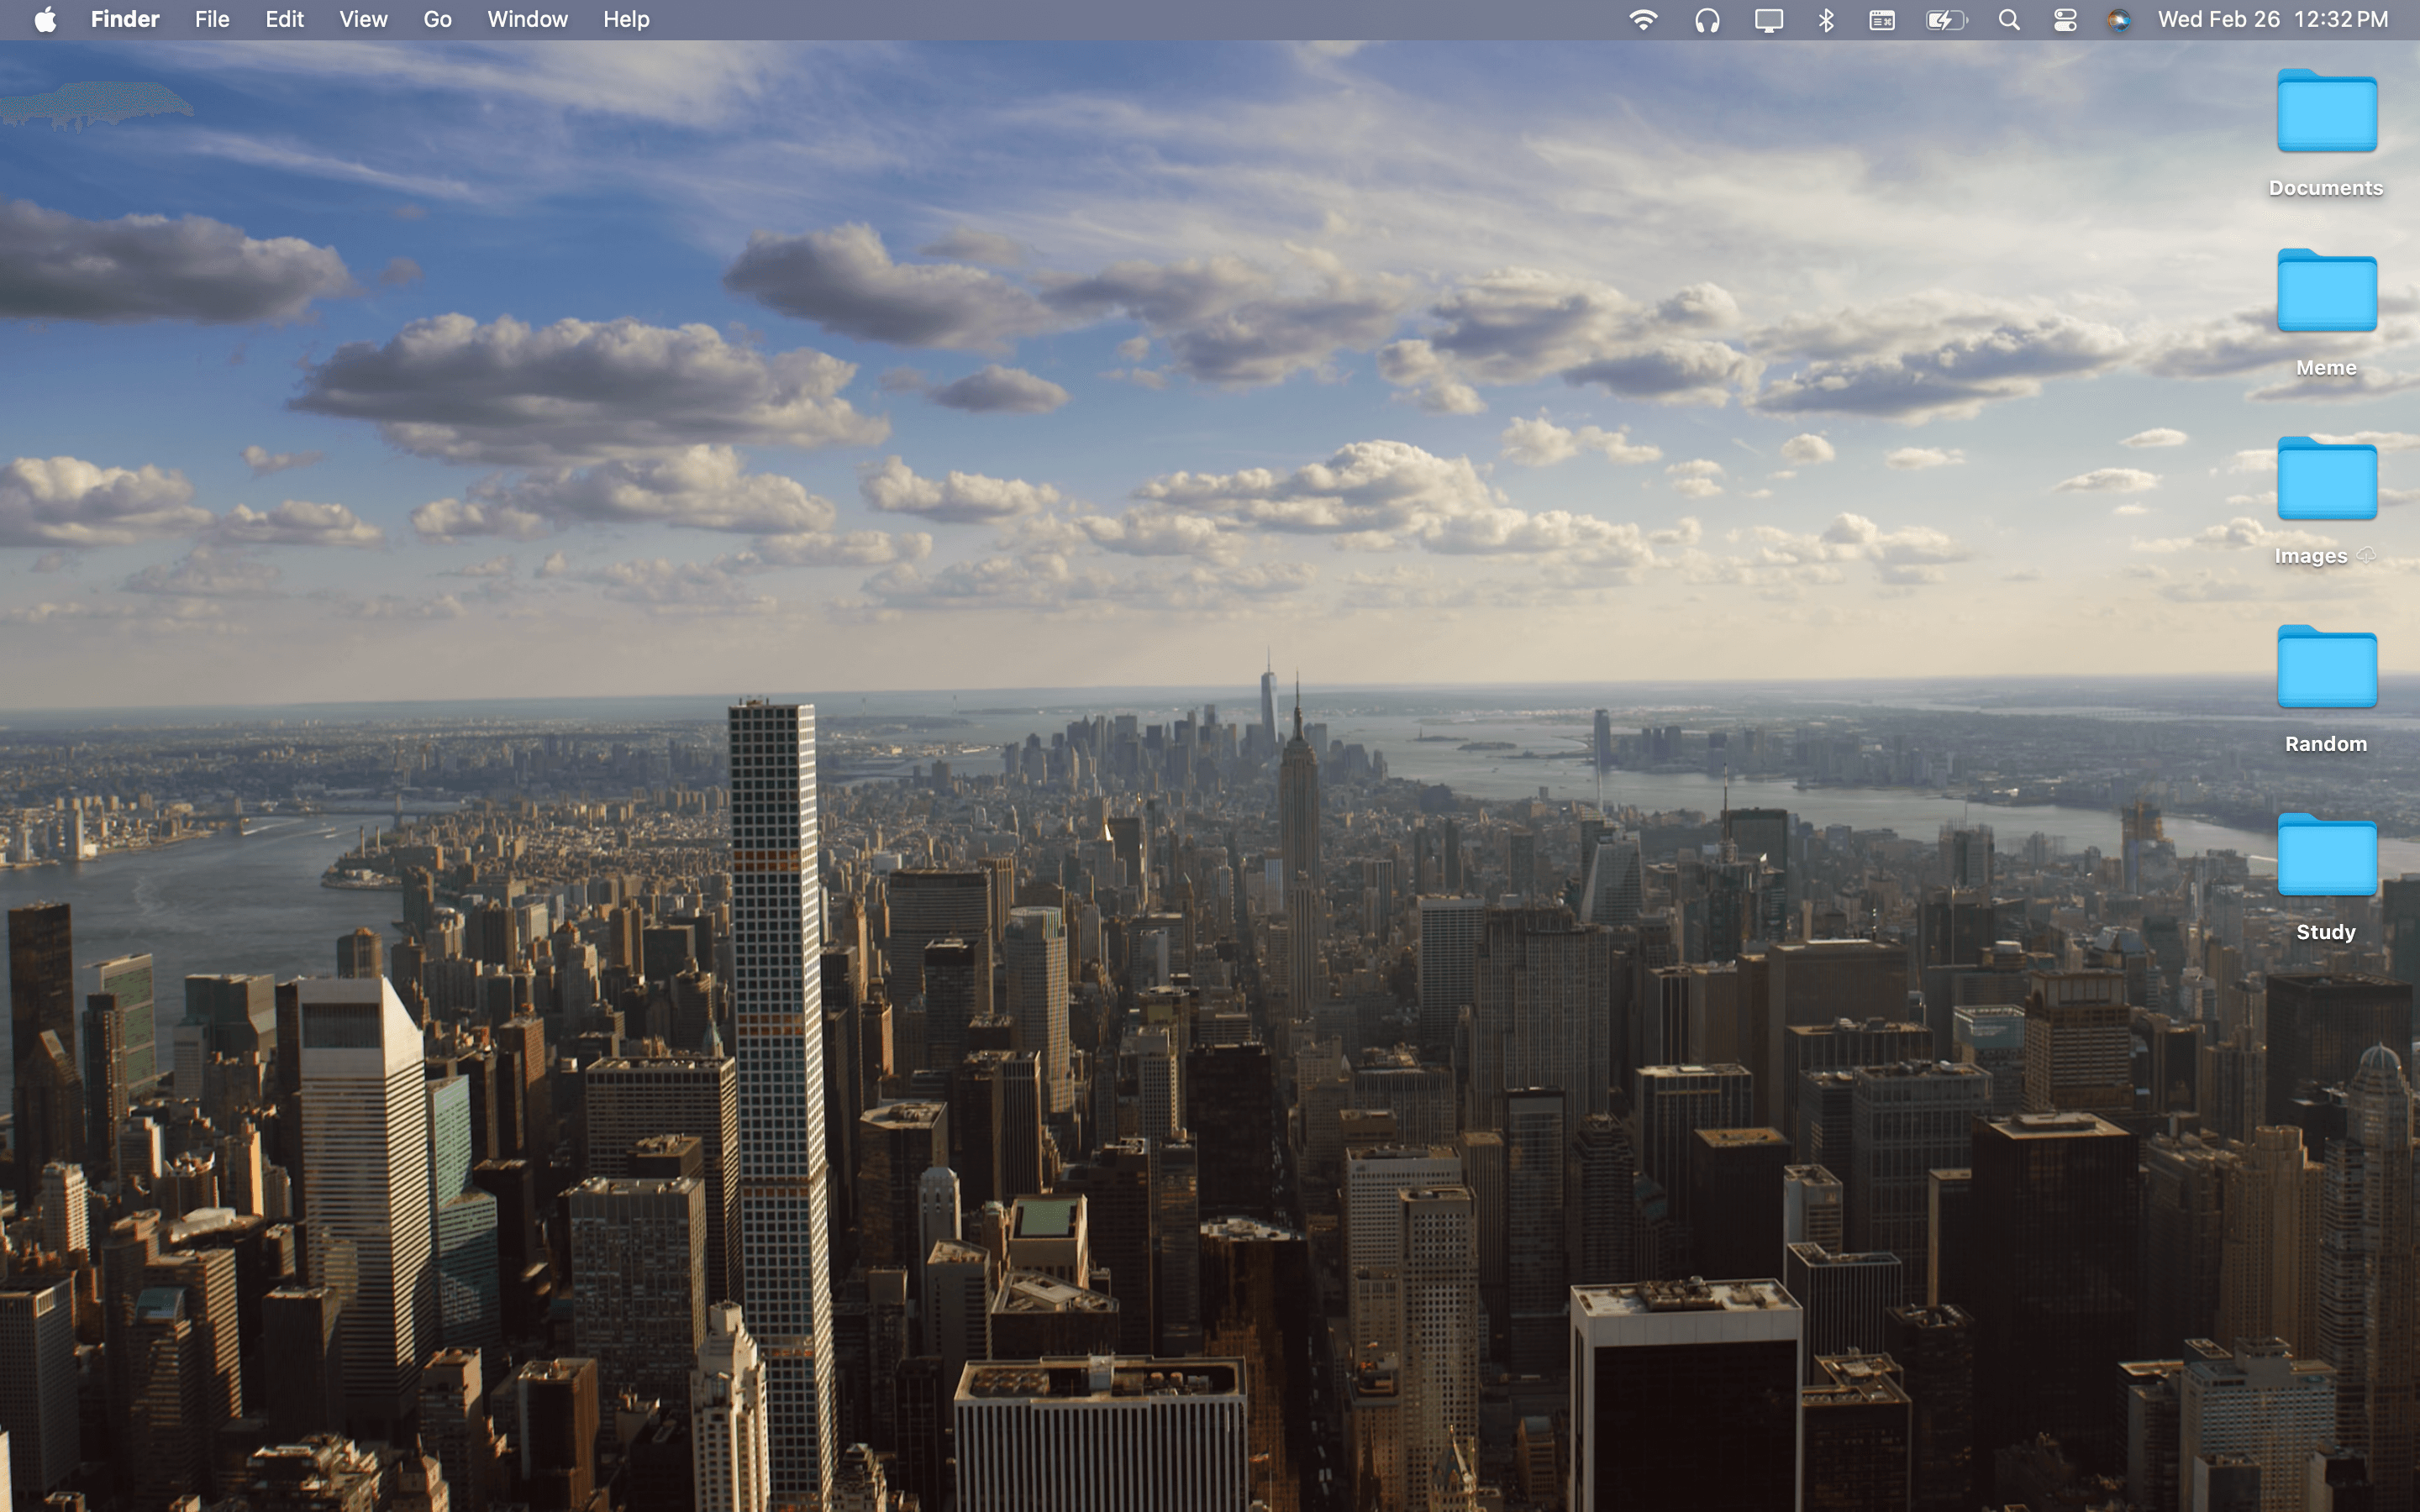
Task: Open Spotlight search from the menu bar
Action: pyautogui.click(x=2008, y=18)
